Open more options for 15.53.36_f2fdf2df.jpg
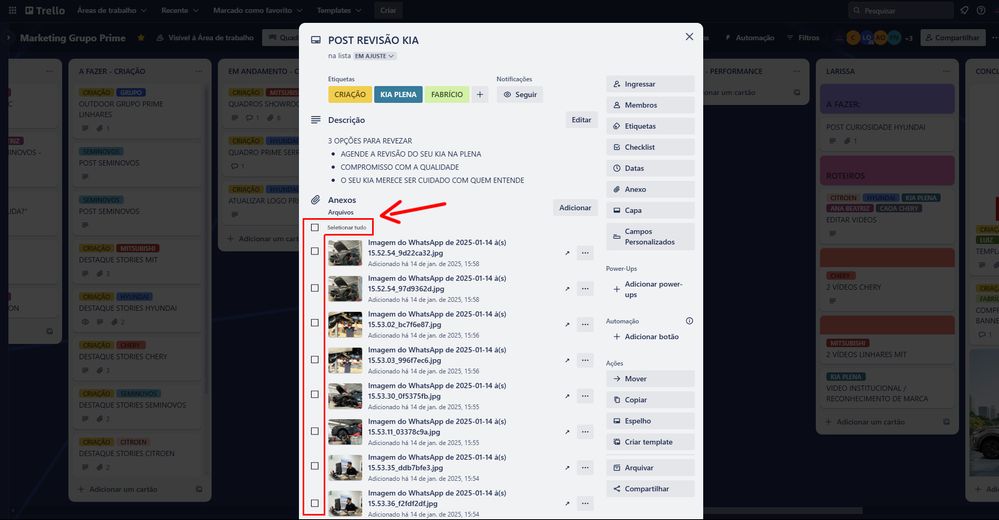This screenshot has width=999, height=520. pos(585,503)
